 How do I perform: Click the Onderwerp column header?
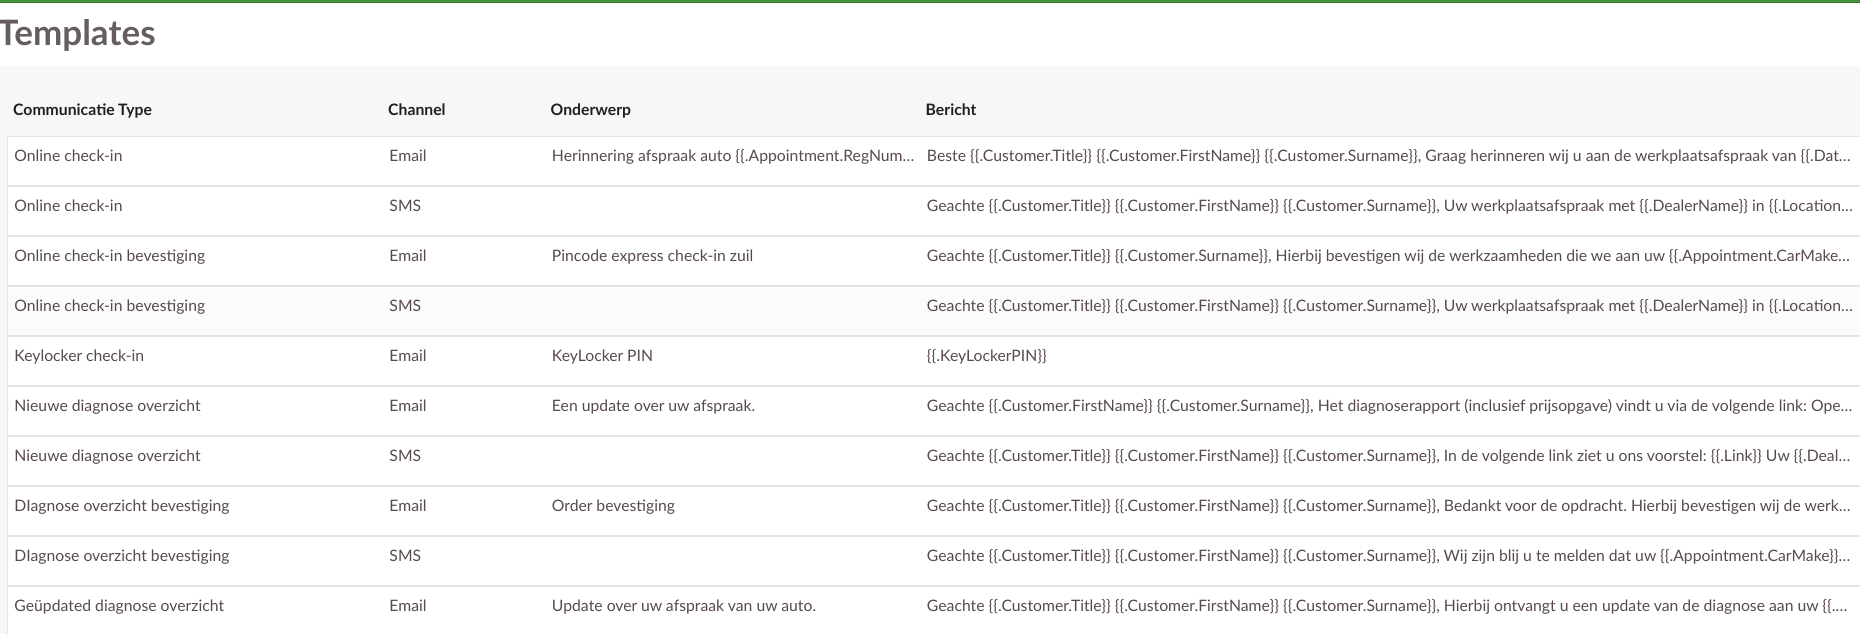point(590,110)
